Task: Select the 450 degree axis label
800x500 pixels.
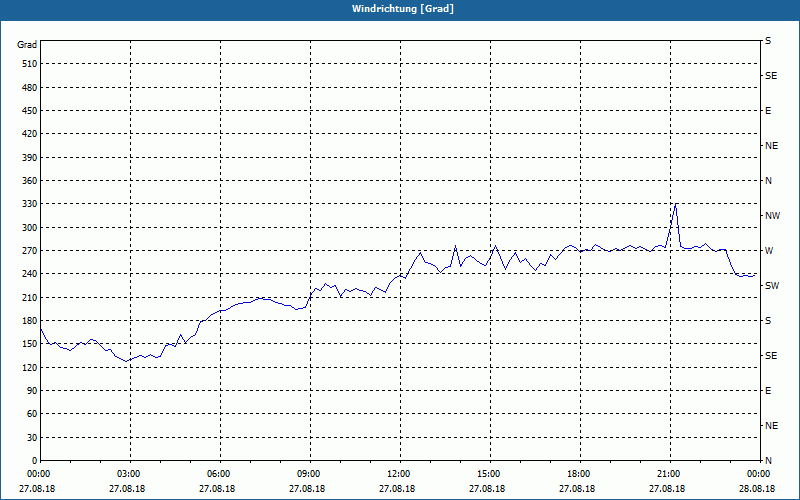Action: click(x=30, y=111)
